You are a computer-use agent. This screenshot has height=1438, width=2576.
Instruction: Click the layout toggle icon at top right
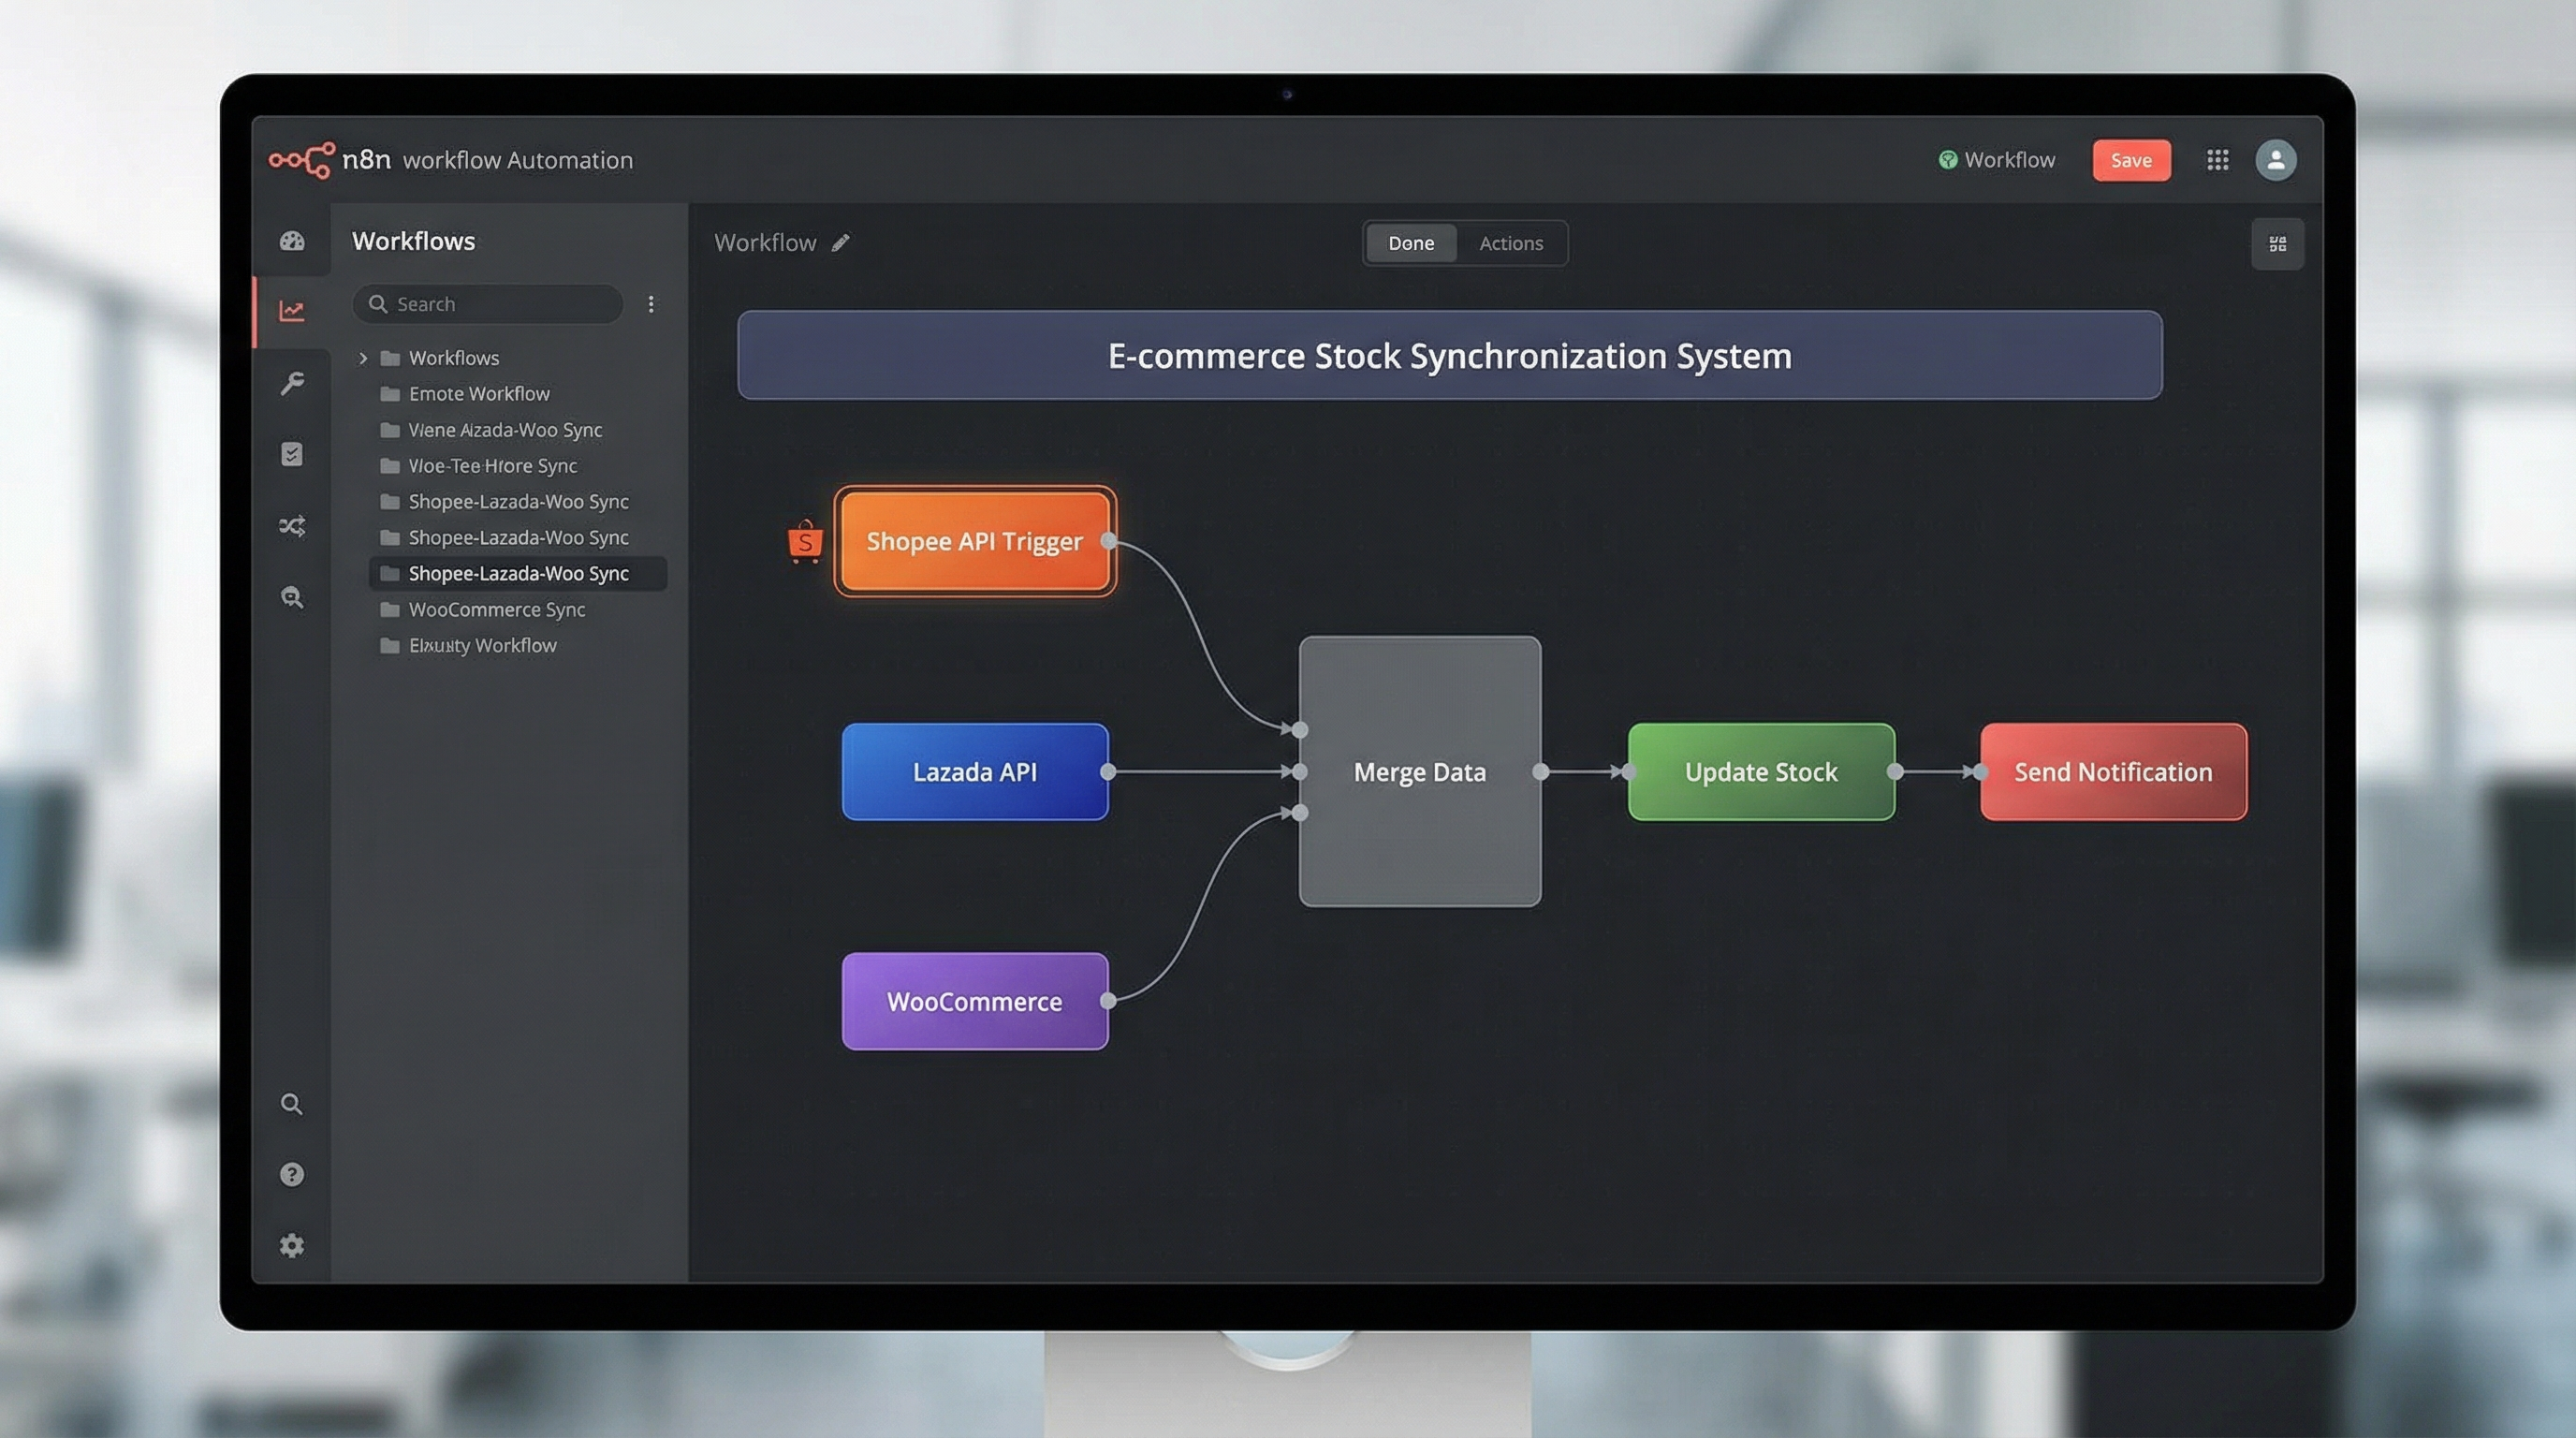pos(2278,243)
